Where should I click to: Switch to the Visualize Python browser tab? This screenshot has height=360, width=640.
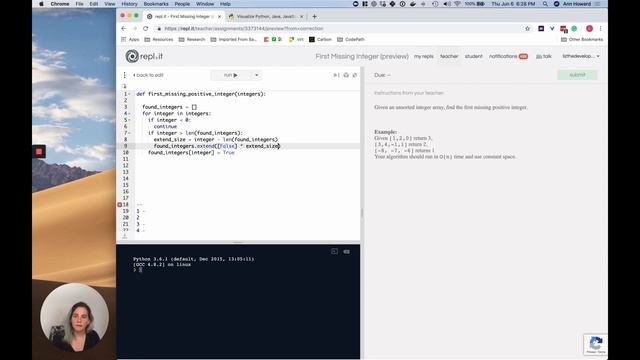pyautogui.click(x=265, y=16)
